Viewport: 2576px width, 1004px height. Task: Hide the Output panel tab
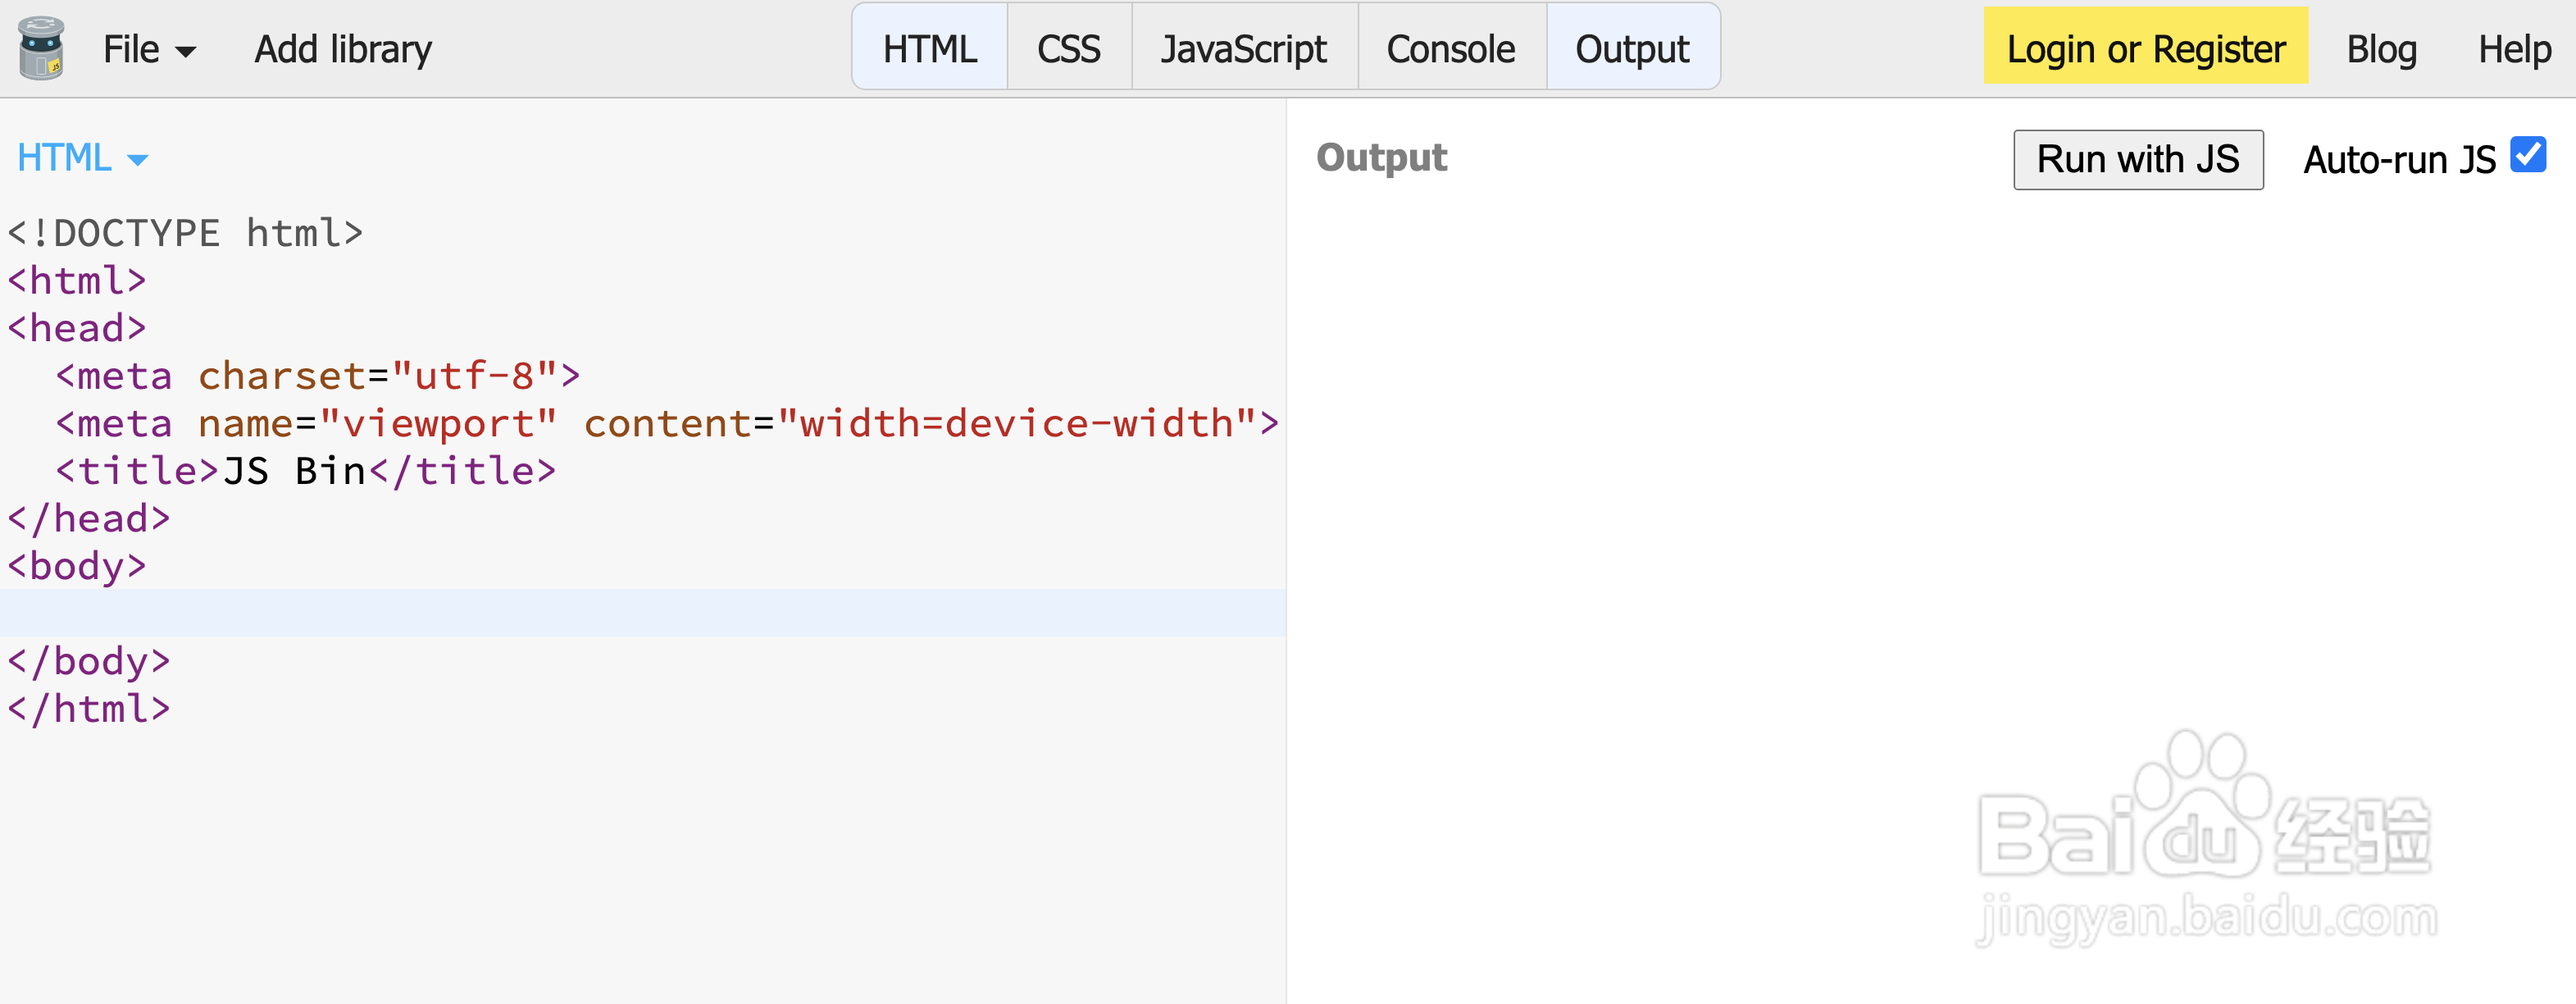pyautogui.click(x=1631, y=49)
